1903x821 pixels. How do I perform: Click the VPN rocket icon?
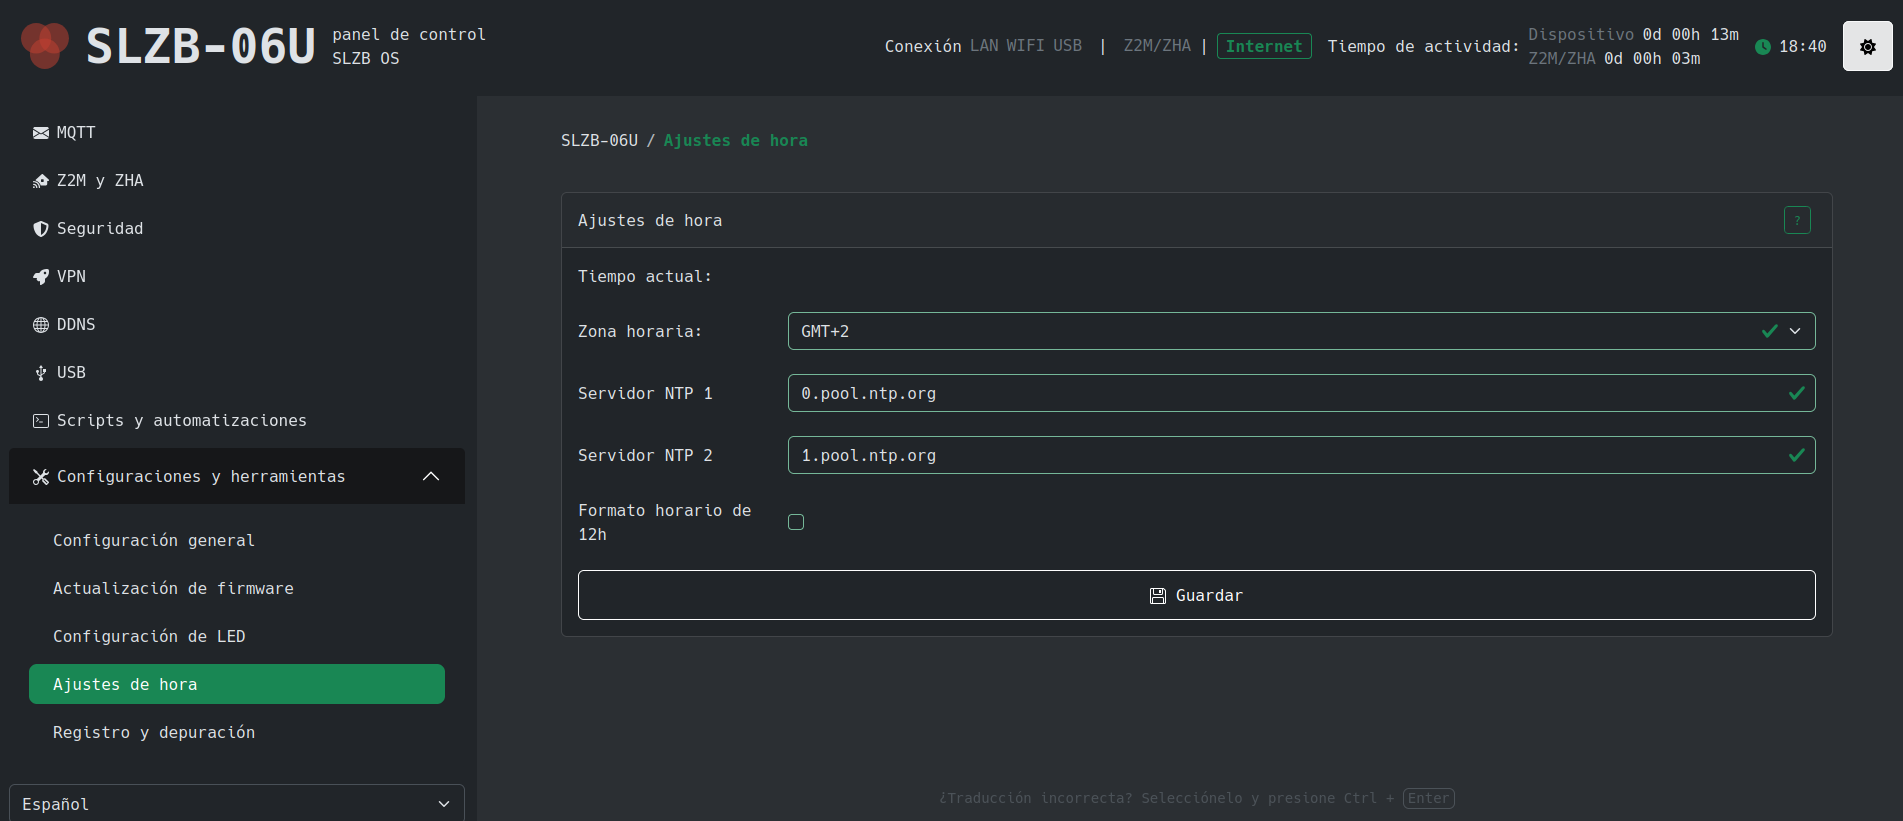pyautogui.click(x=41, y=277)
